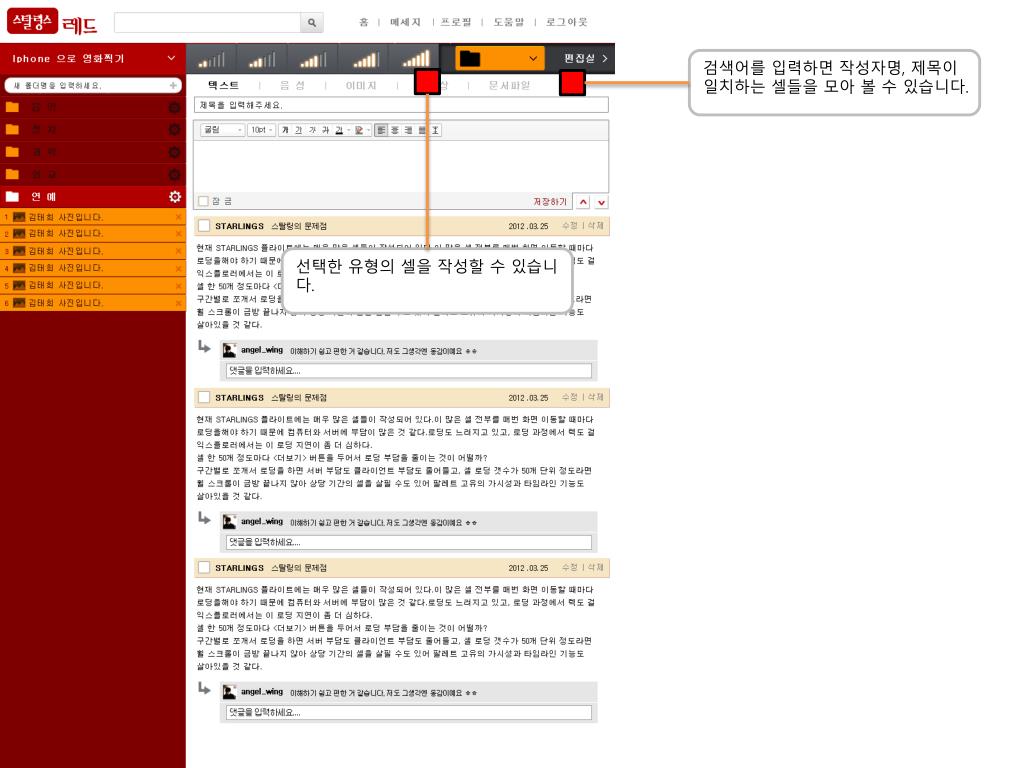1024x768 pixels.
Task: Switch to the 텍스트 tab
Action: tap(223, 86)
